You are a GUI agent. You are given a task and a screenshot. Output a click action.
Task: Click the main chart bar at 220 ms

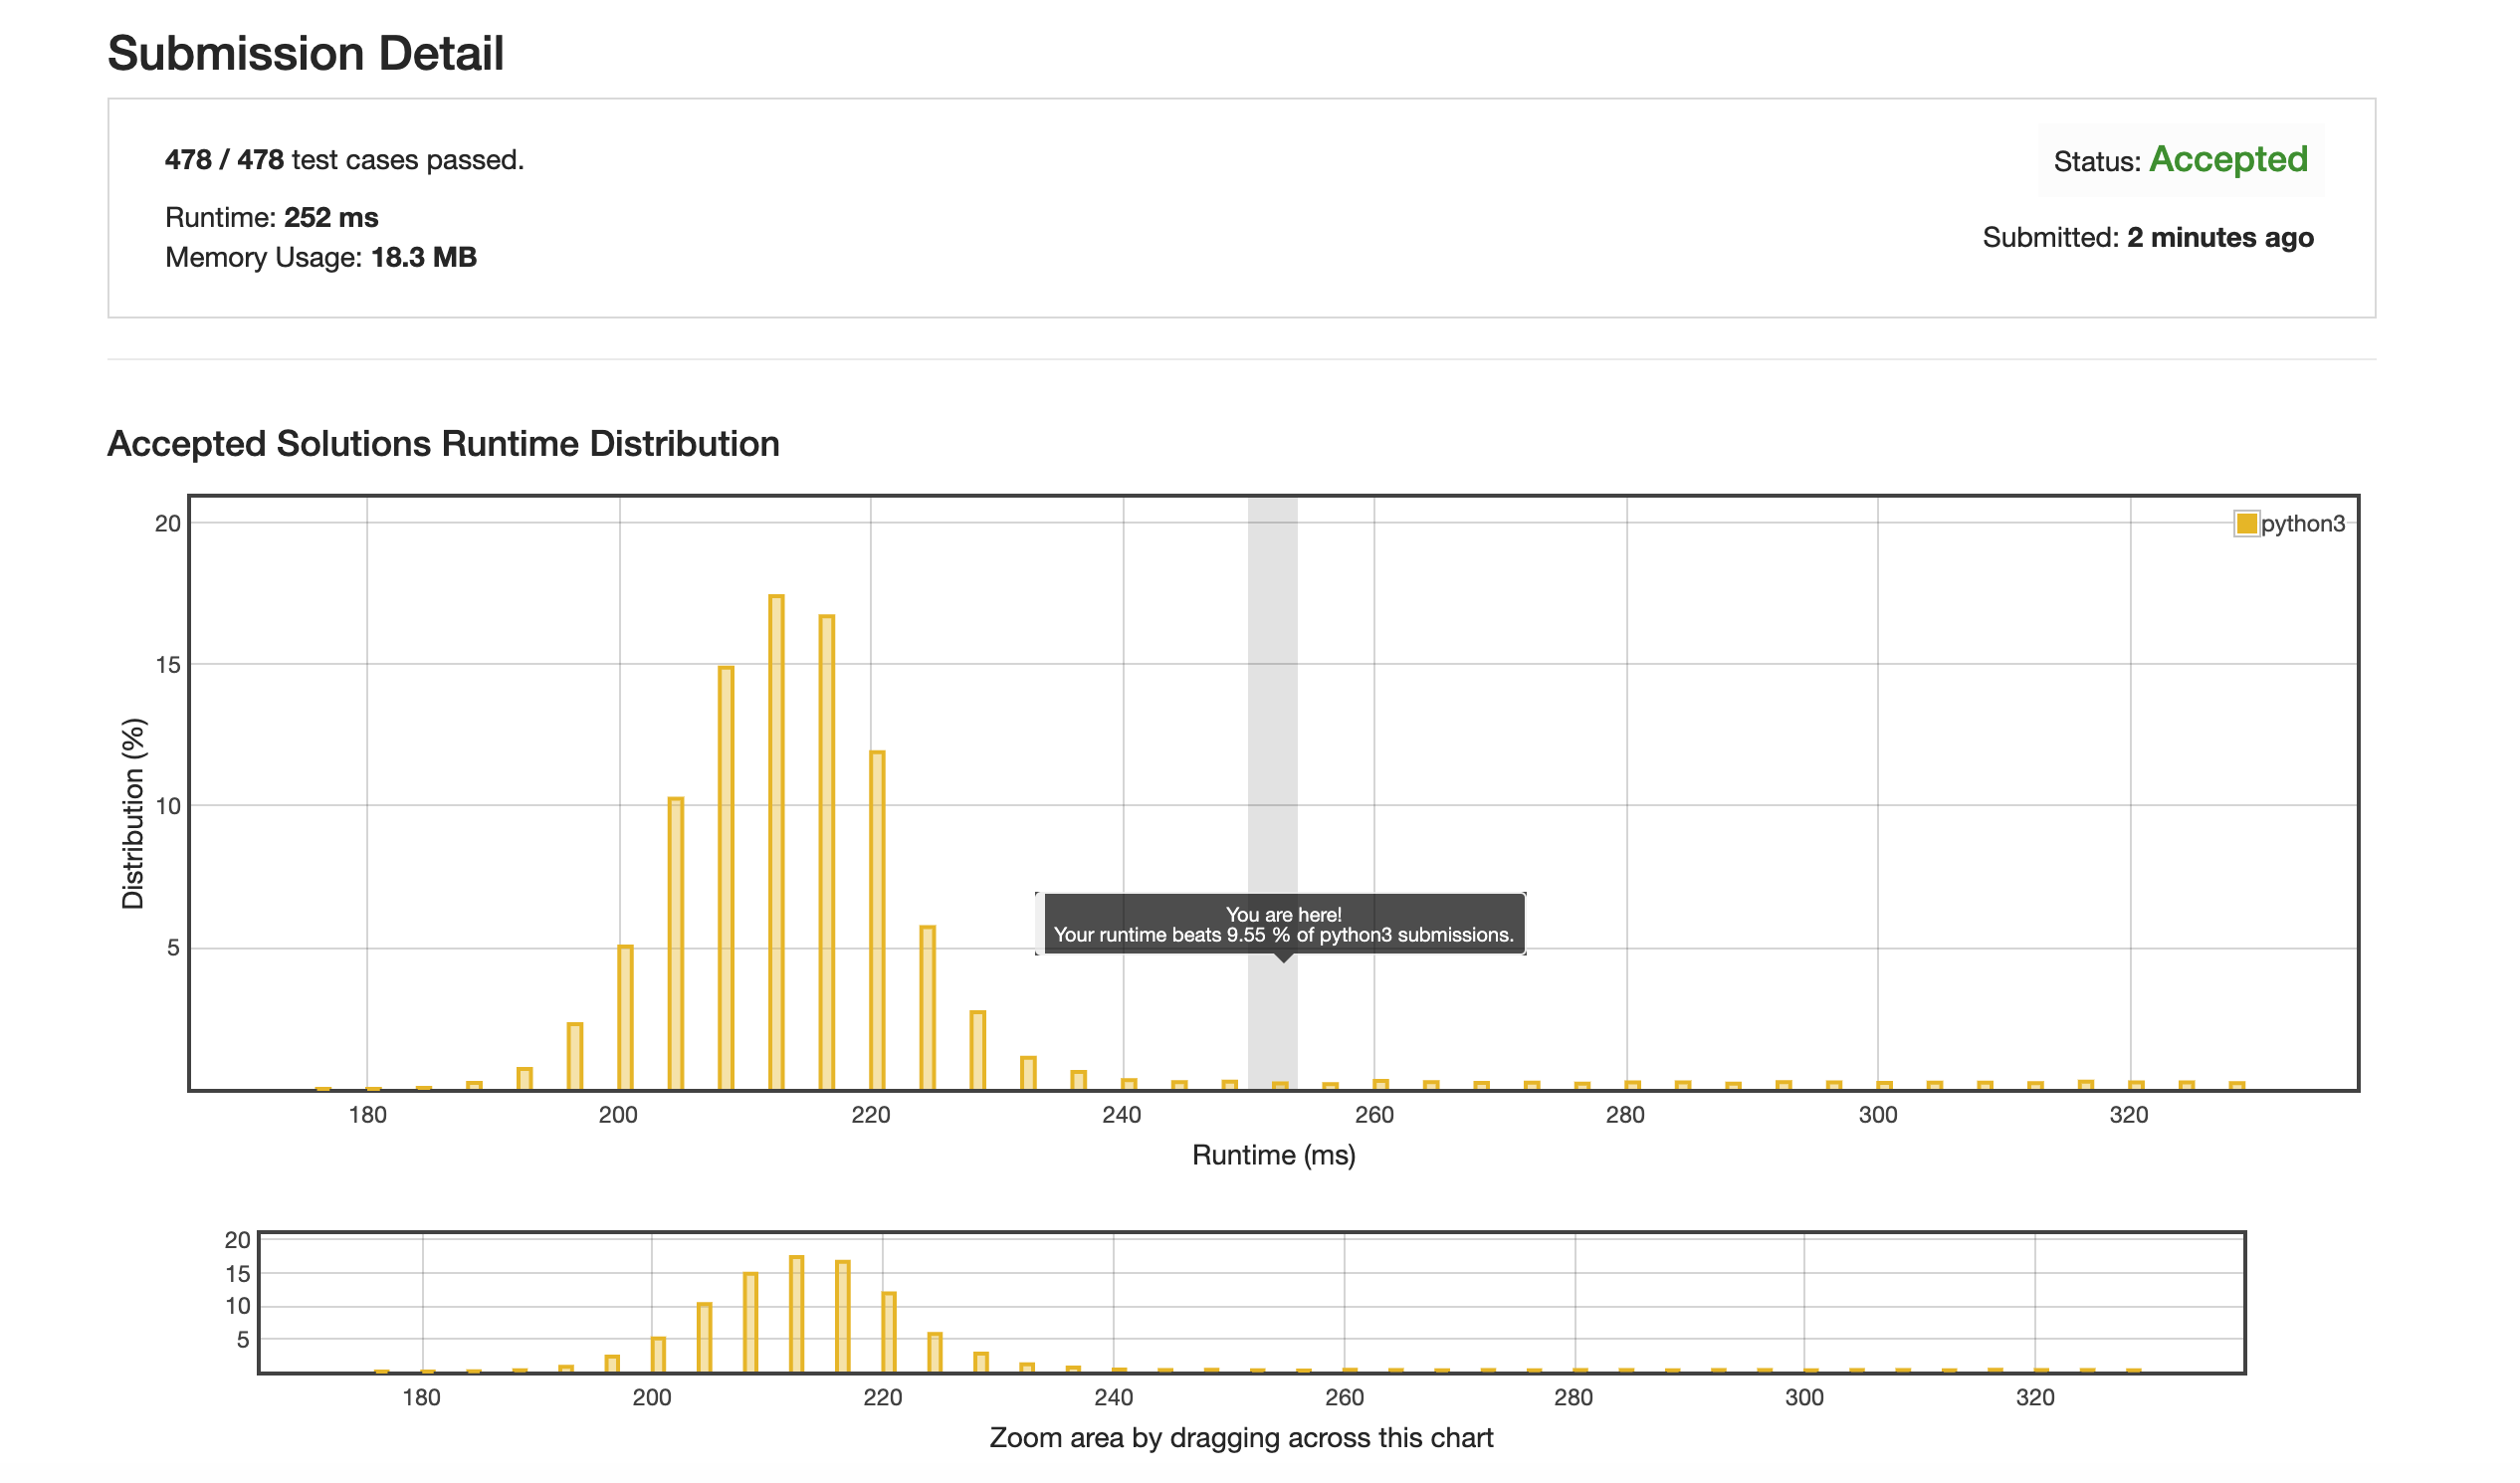[880, 922]
